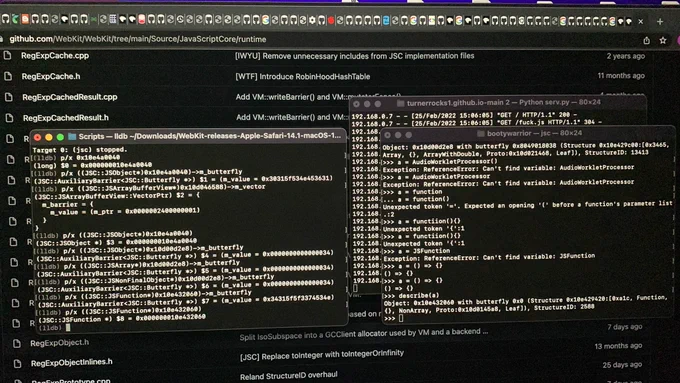Image resolution: width=680 pixels, height=383 pixels.
Task: Click file icon beside RegExpCachedResult.cpp
Action: point(9,97)
